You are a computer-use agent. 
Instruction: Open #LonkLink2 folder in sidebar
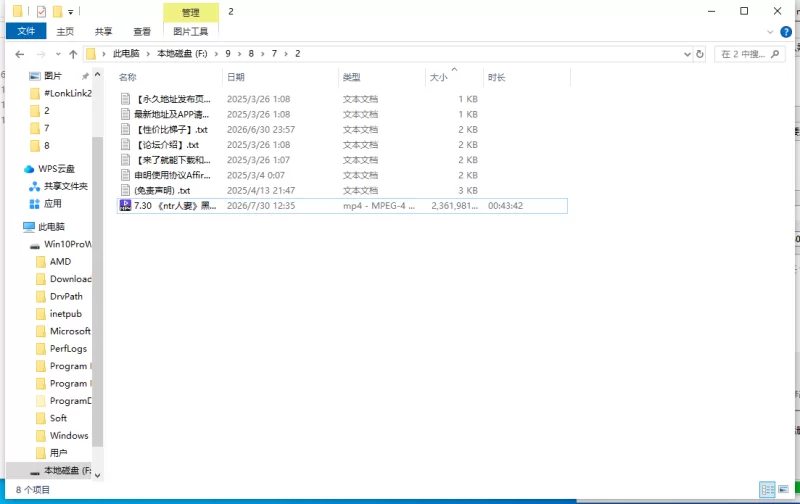pyautogui.click(x=68, y=93)
